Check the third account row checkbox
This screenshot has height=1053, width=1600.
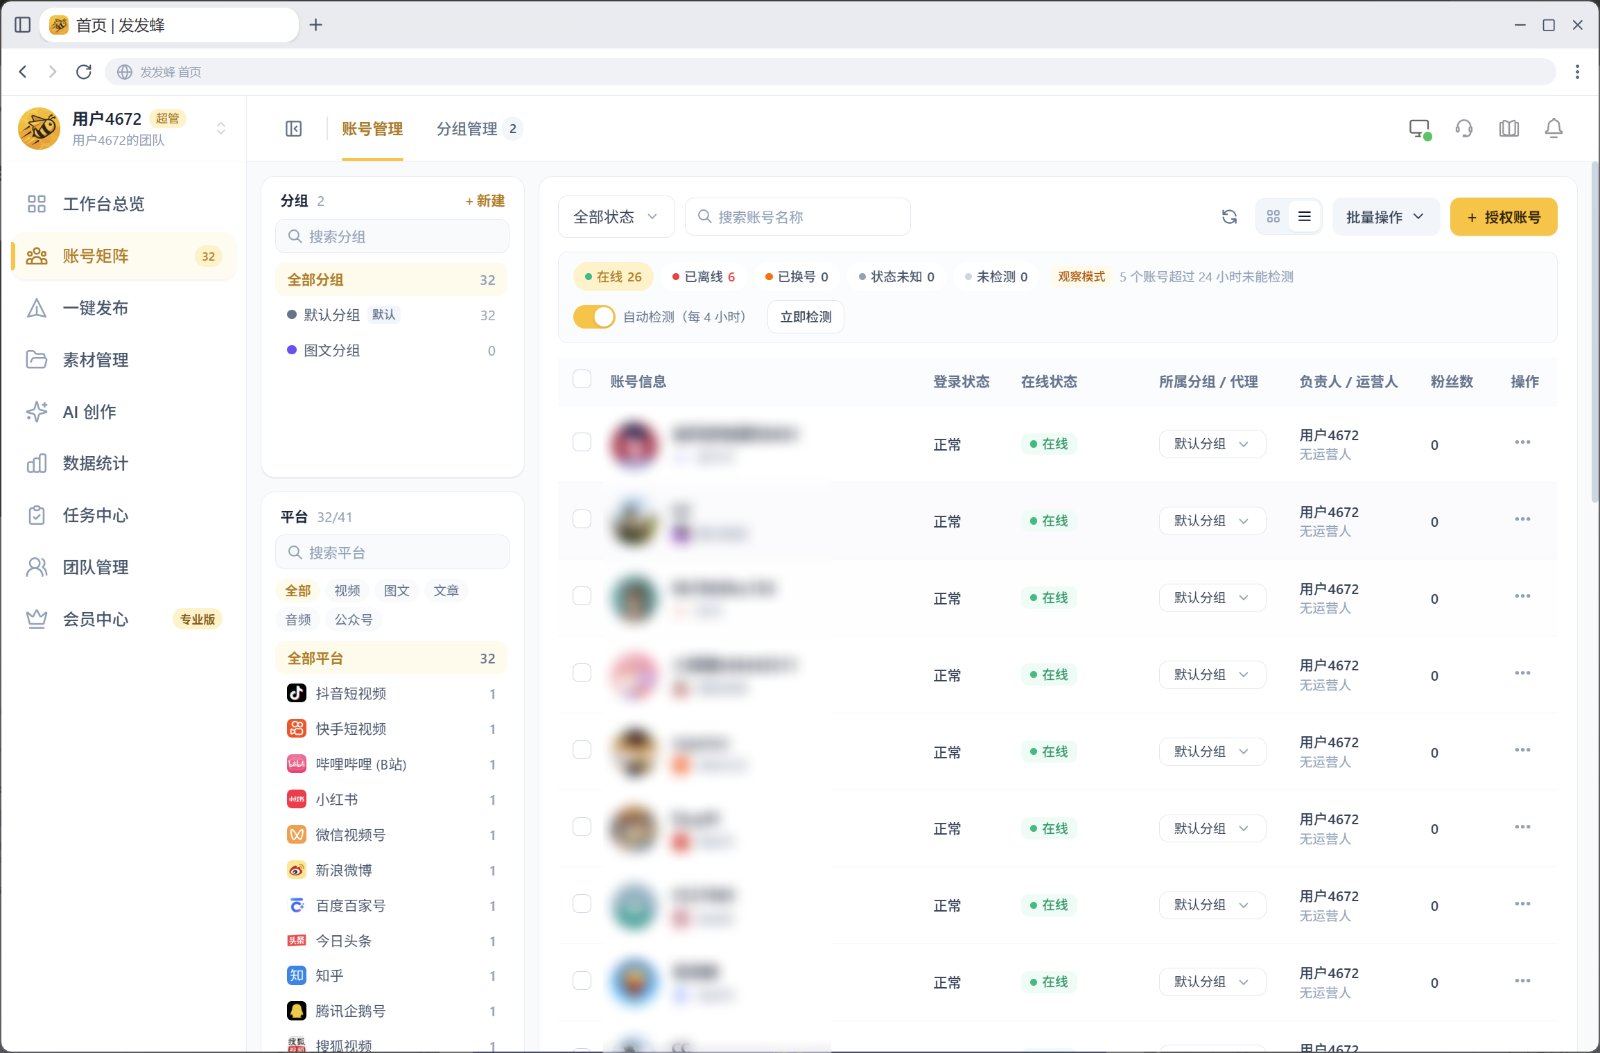coord(582,596)
